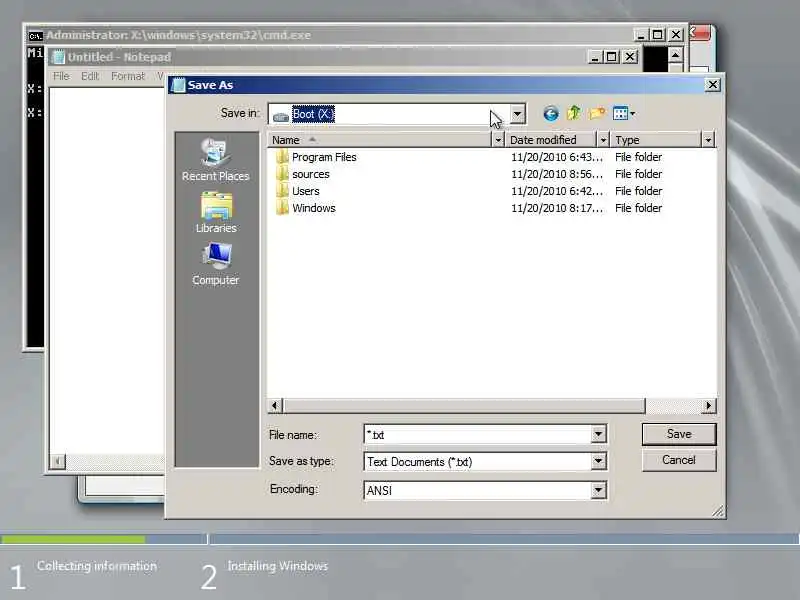
Task: Open the View Menu icon in Save As
Action: [623, 113]
